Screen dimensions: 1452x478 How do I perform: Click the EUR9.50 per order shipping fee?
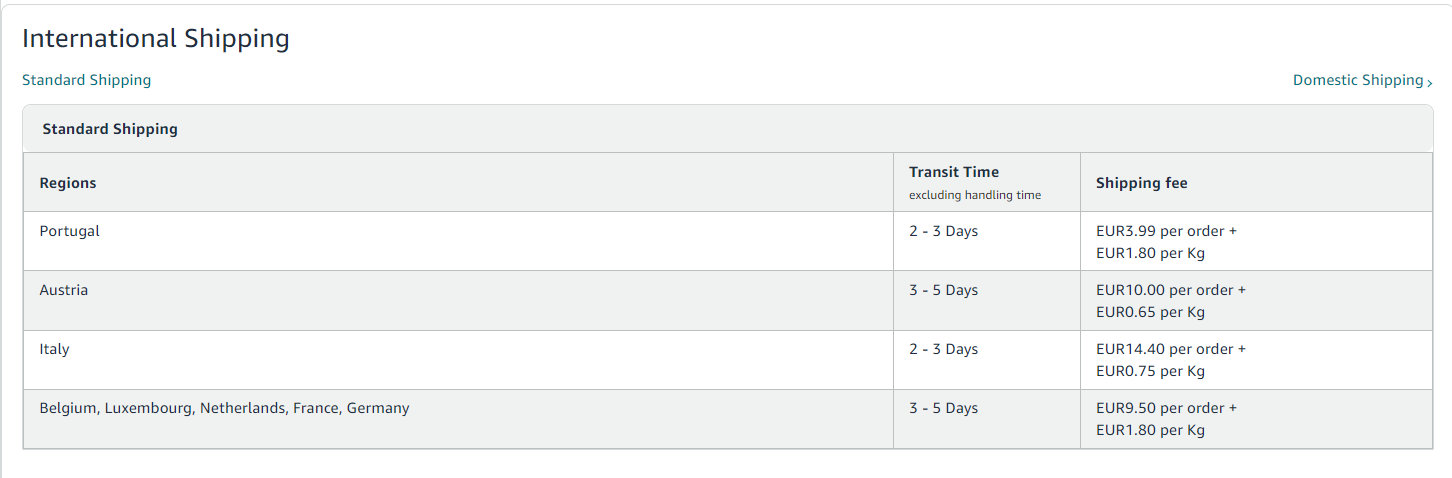click(1166, 408)
